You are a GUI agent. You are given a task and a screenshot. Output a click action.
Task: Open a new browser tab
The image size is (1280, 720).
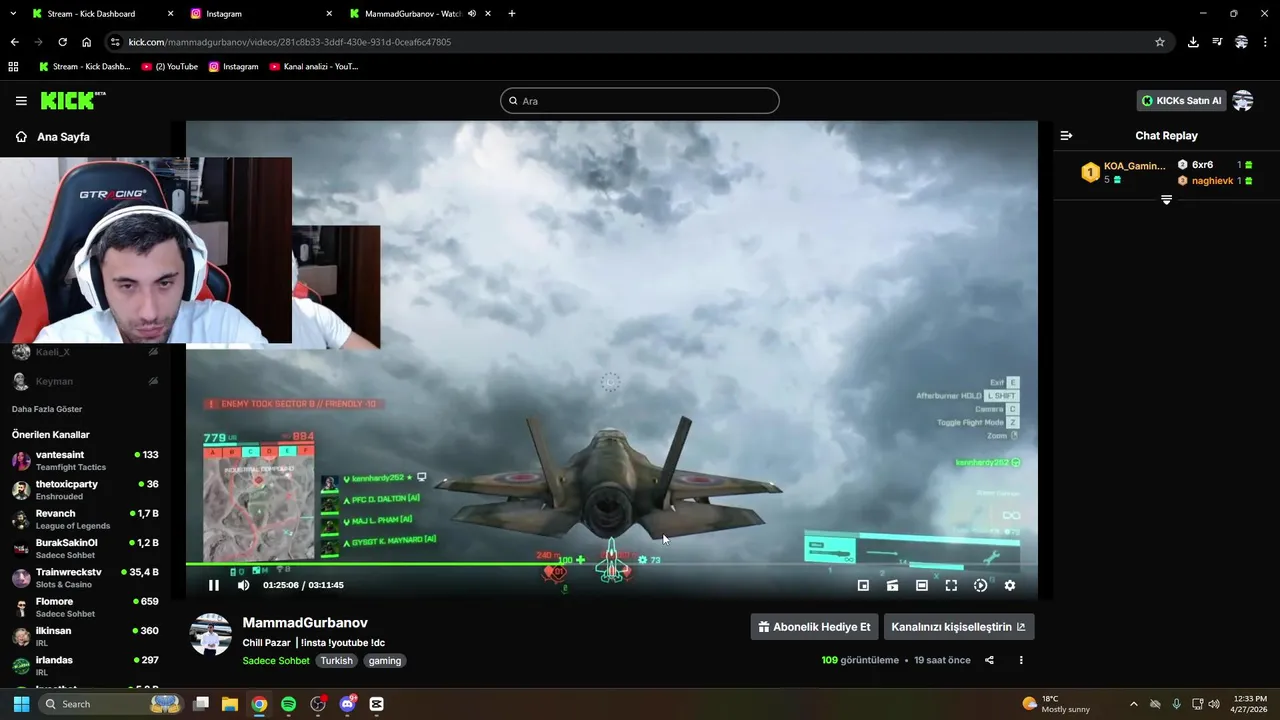click(x=512, y=14)
